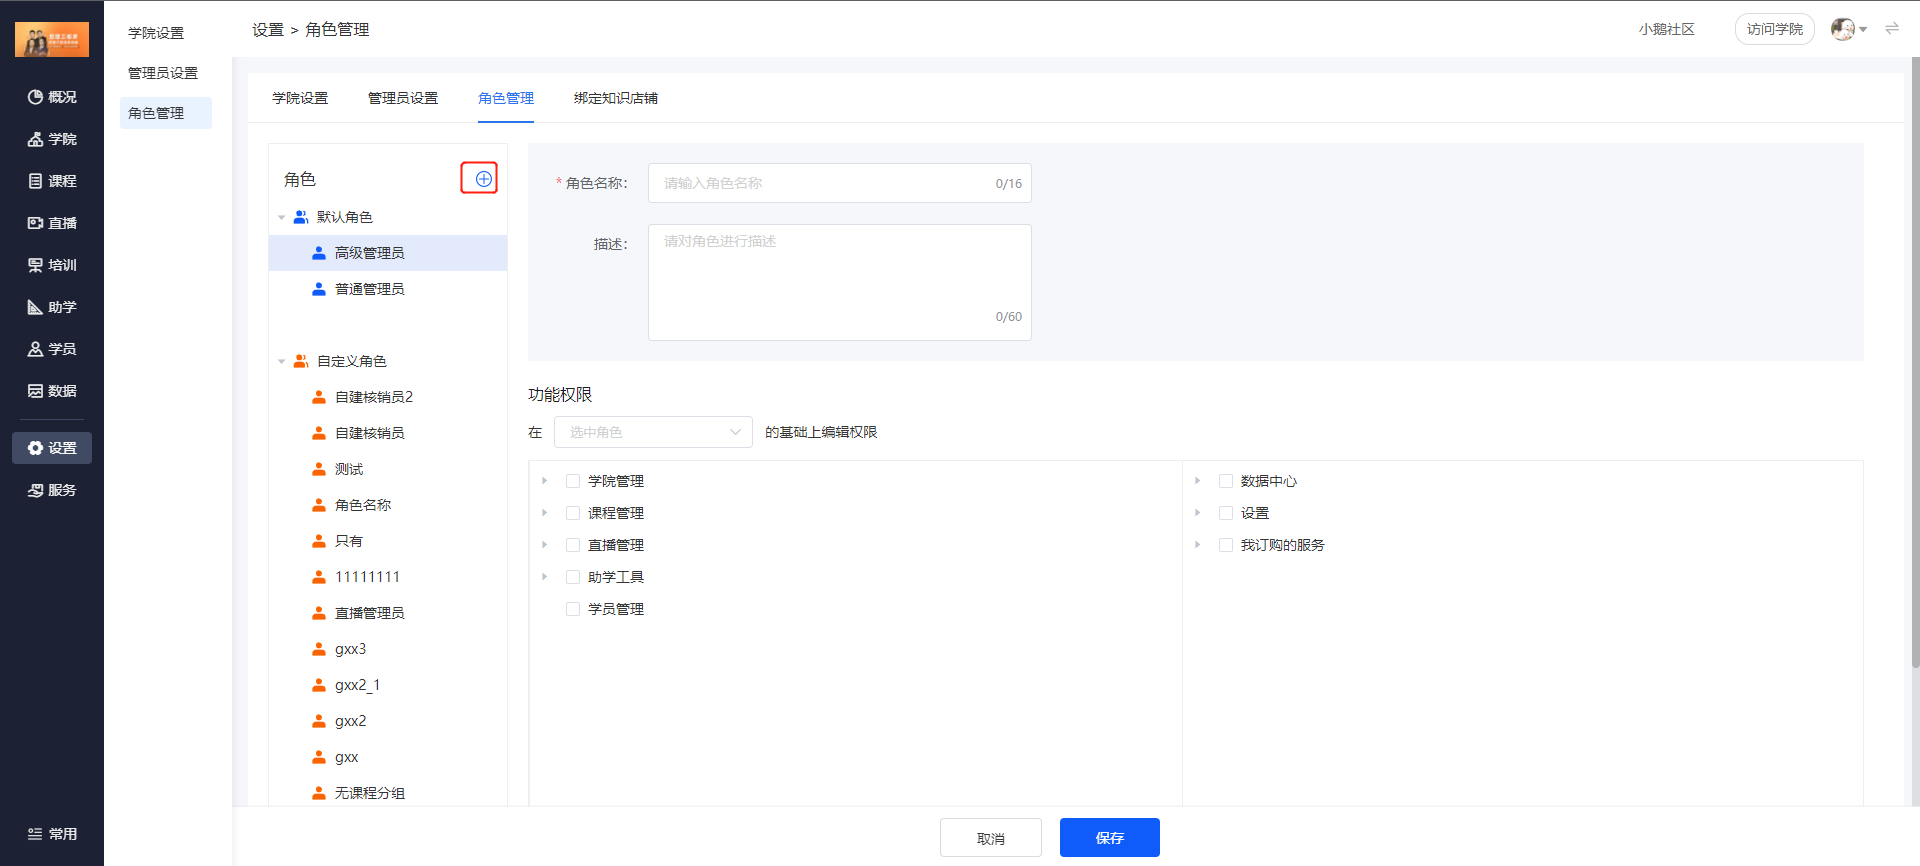
Task: Switch to the 绑定知识店铺 tab
Action: tap(616, 98)
